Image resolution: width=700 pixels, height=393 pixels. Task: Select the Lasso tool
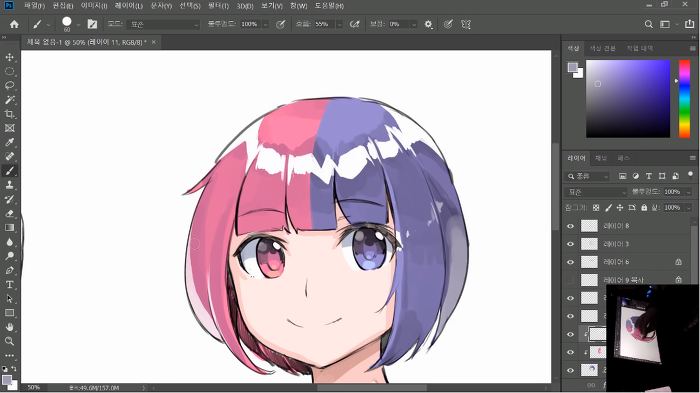click(x=9, y=85)
